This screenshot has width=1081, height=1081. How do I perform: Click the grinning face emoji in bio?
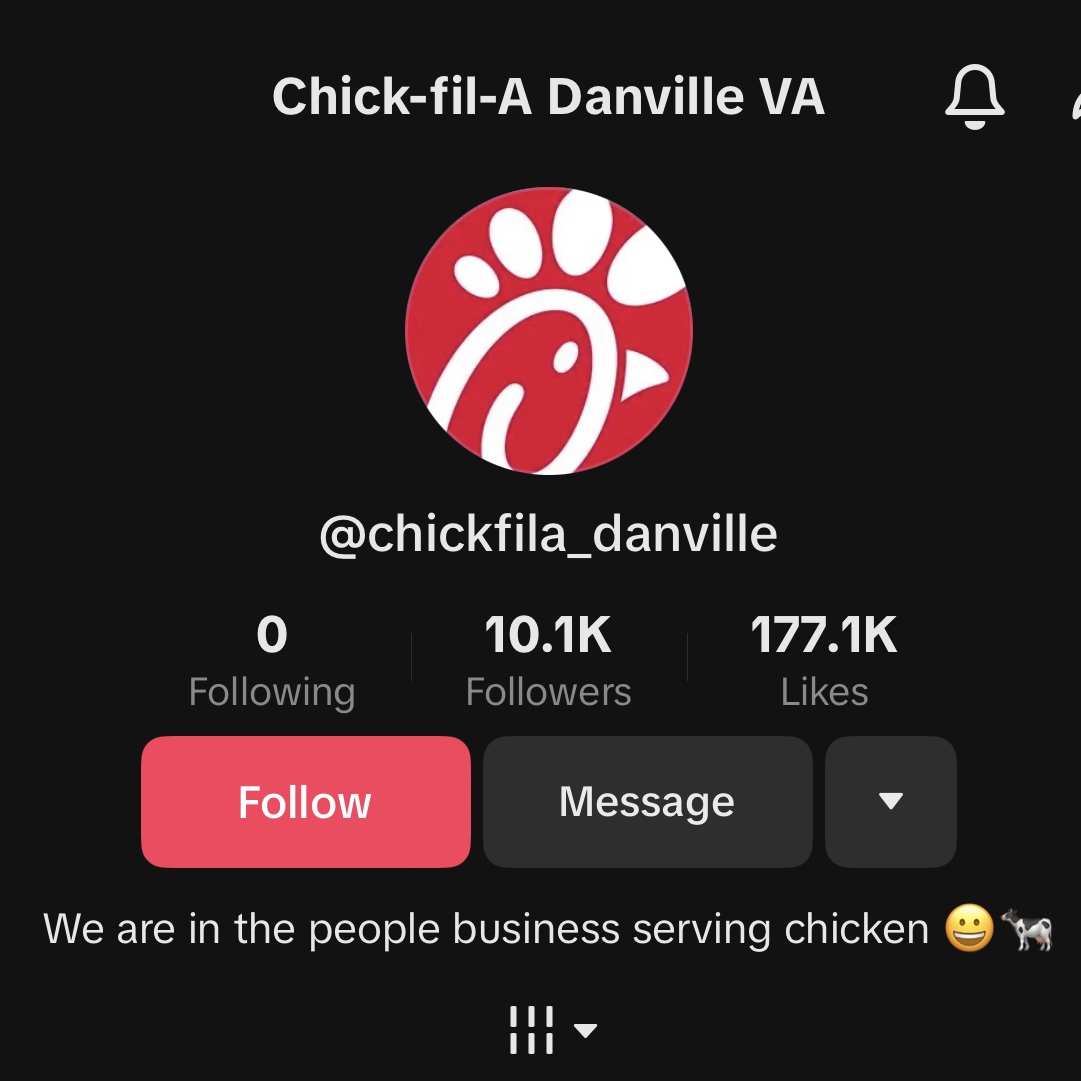pyautogui.click(x=969, y=928)
